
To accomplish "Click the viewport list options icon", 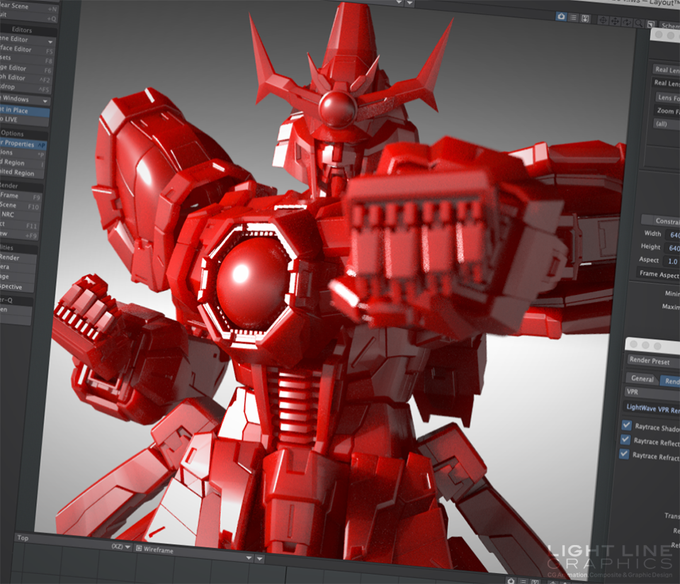I will tap(574, 17).
